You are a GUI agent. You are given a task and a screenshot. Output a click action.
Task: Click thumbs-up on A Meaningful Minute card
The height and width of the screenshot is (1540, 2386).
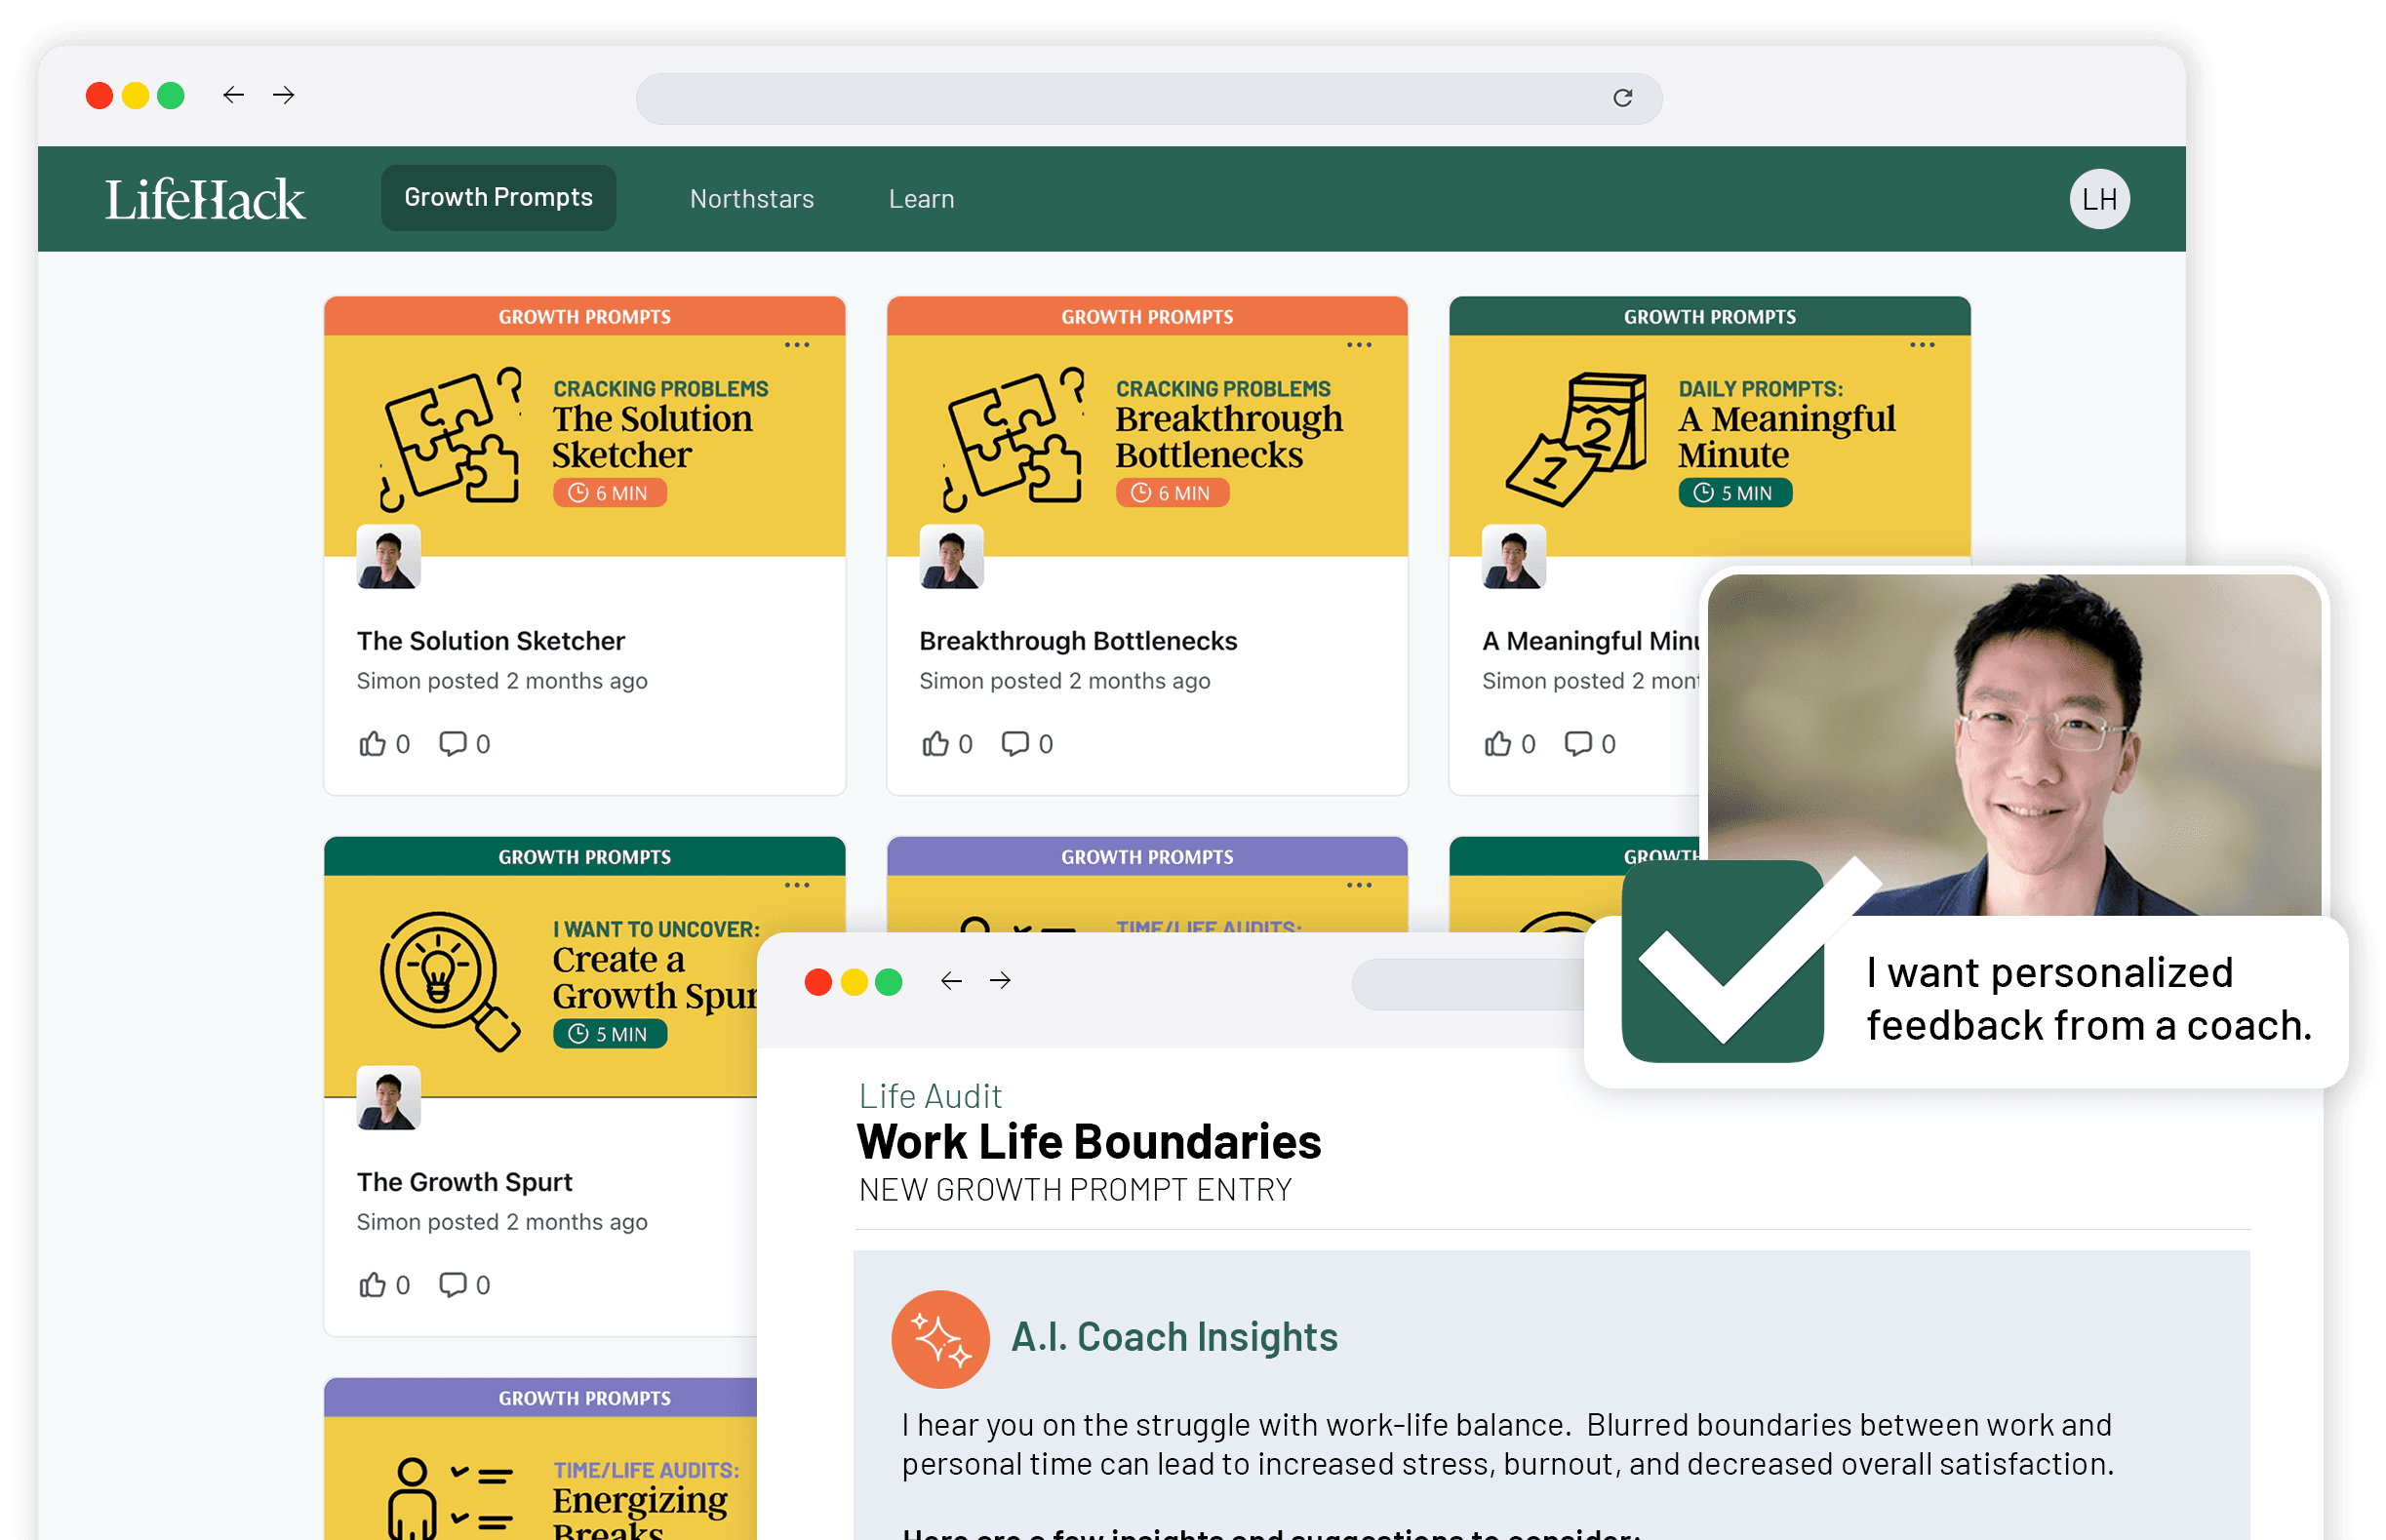[x=1497, y=744]
